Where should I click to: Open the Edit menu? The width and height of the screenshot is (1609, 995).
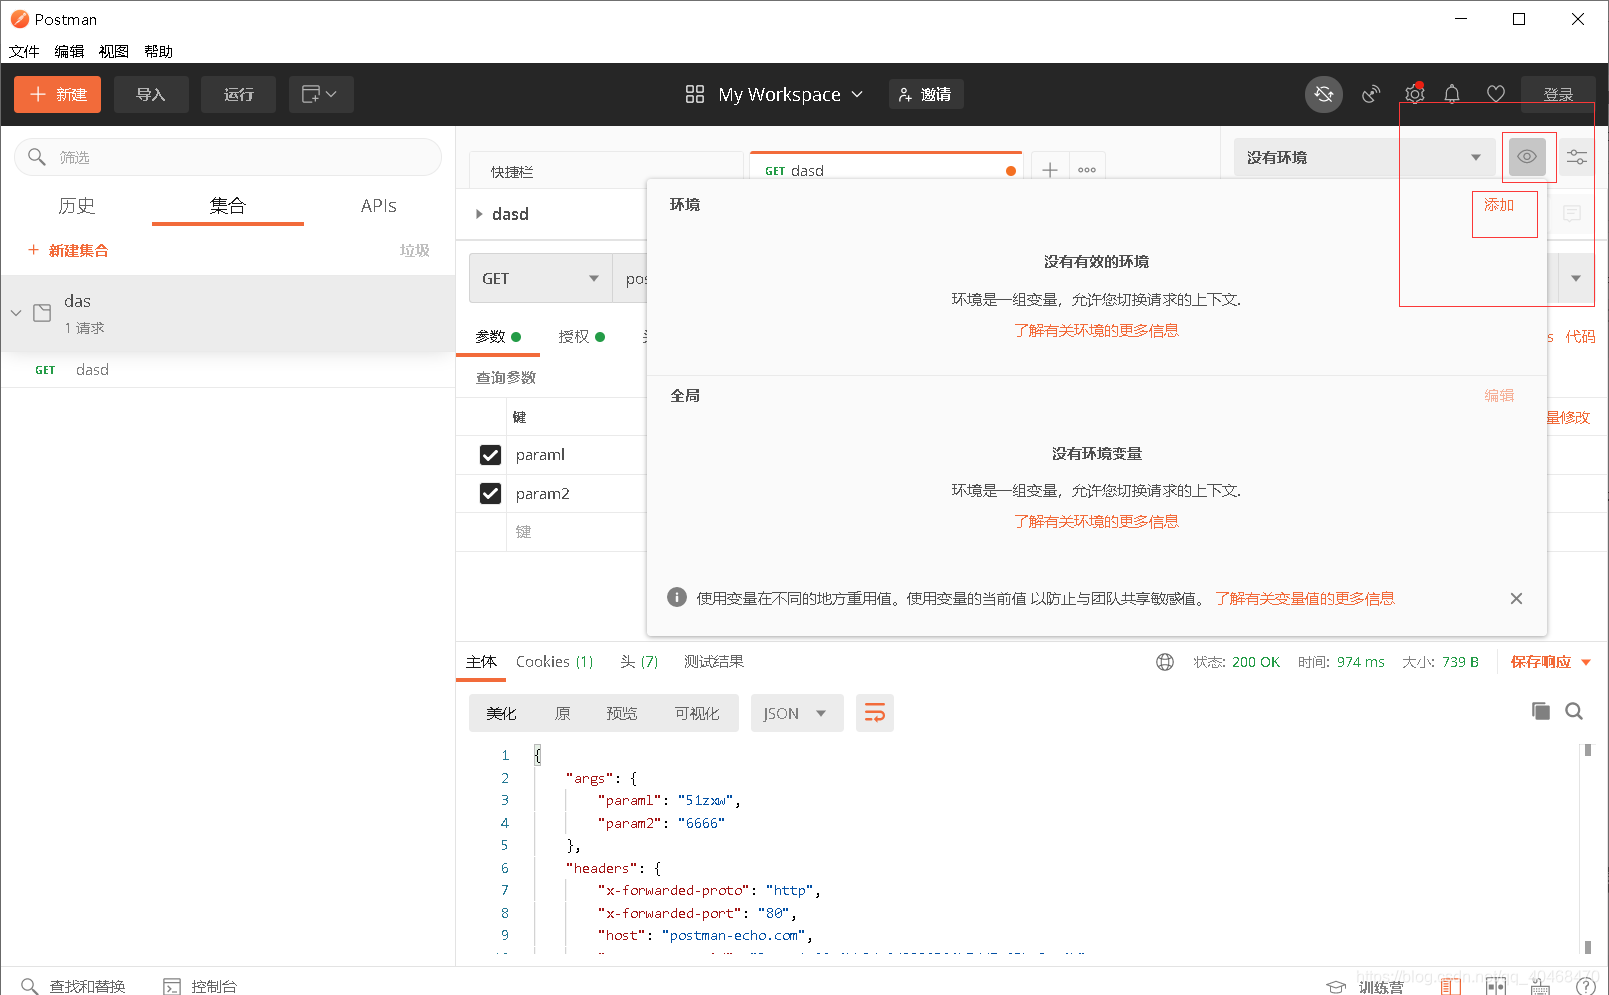coord(69,51)
